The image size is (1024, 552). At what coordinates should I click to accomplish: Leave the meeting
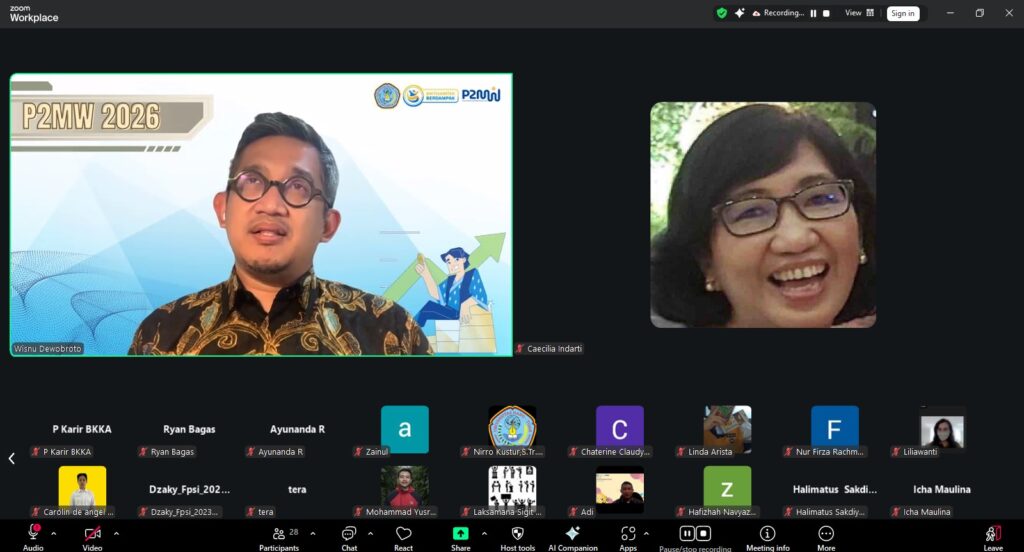click(993, 535)
